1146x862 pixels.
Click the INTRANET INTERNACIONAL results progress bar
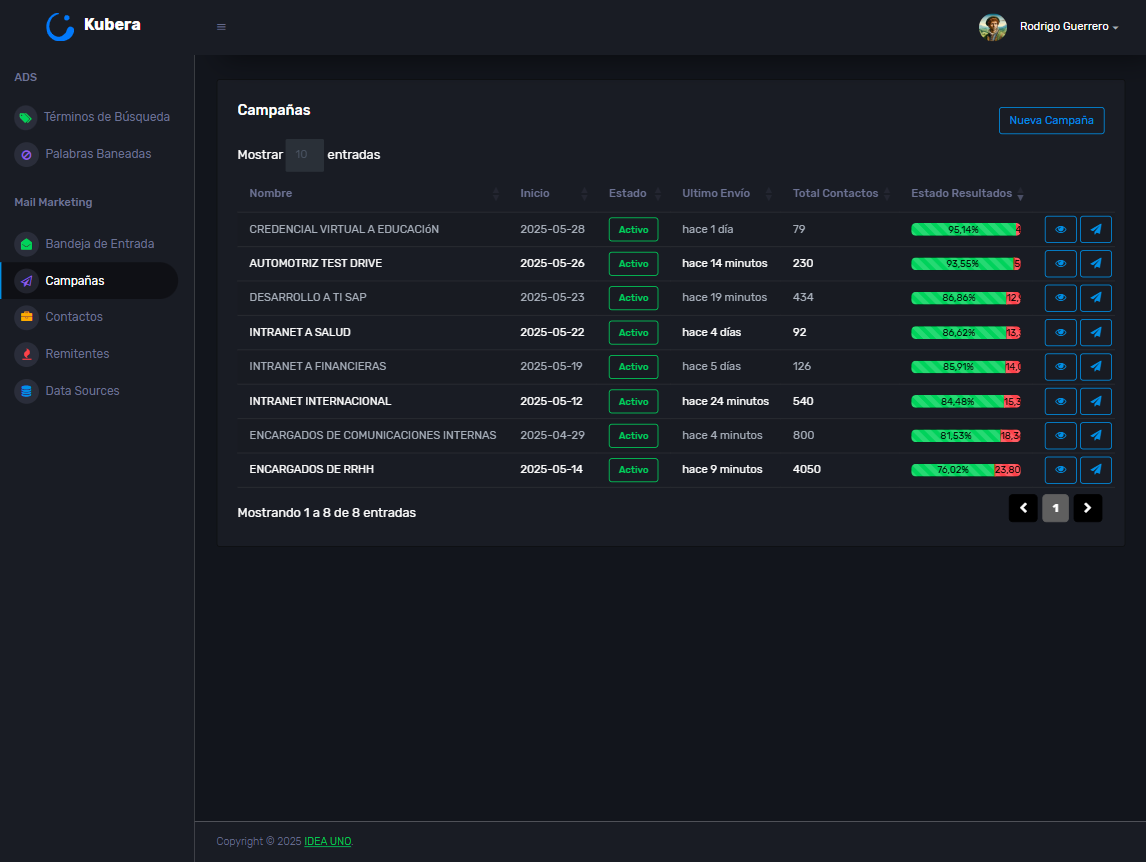pos(965,402)
